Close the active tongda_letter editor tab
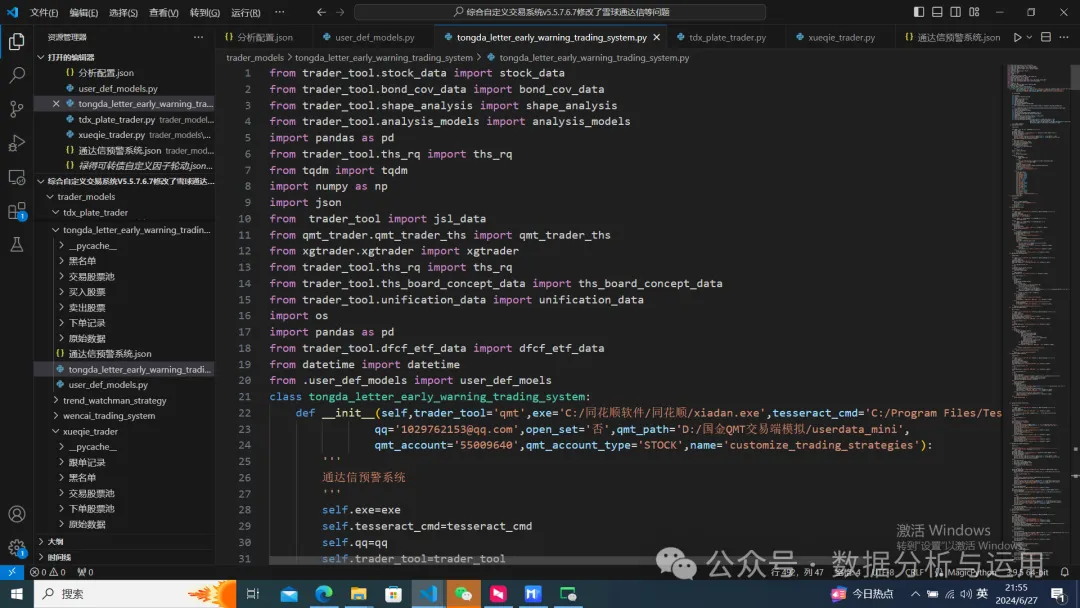1080x608 pixels. [656, 37]
